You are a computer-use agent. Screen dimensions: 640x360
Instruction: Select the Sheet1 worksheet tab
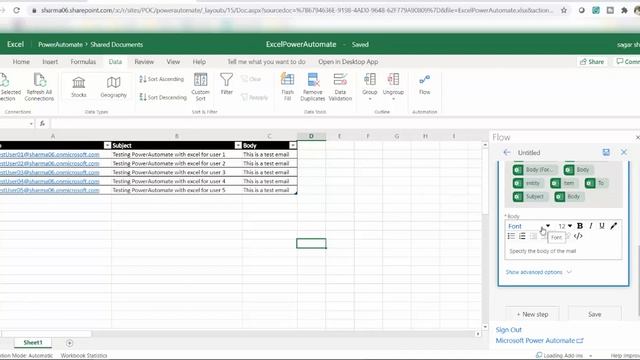[33, 342]
